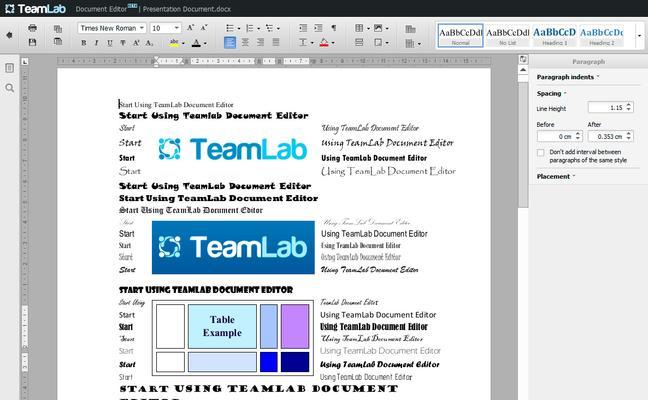
Task: Open the left sidebar document panel icon
Action: click(9, 68)
